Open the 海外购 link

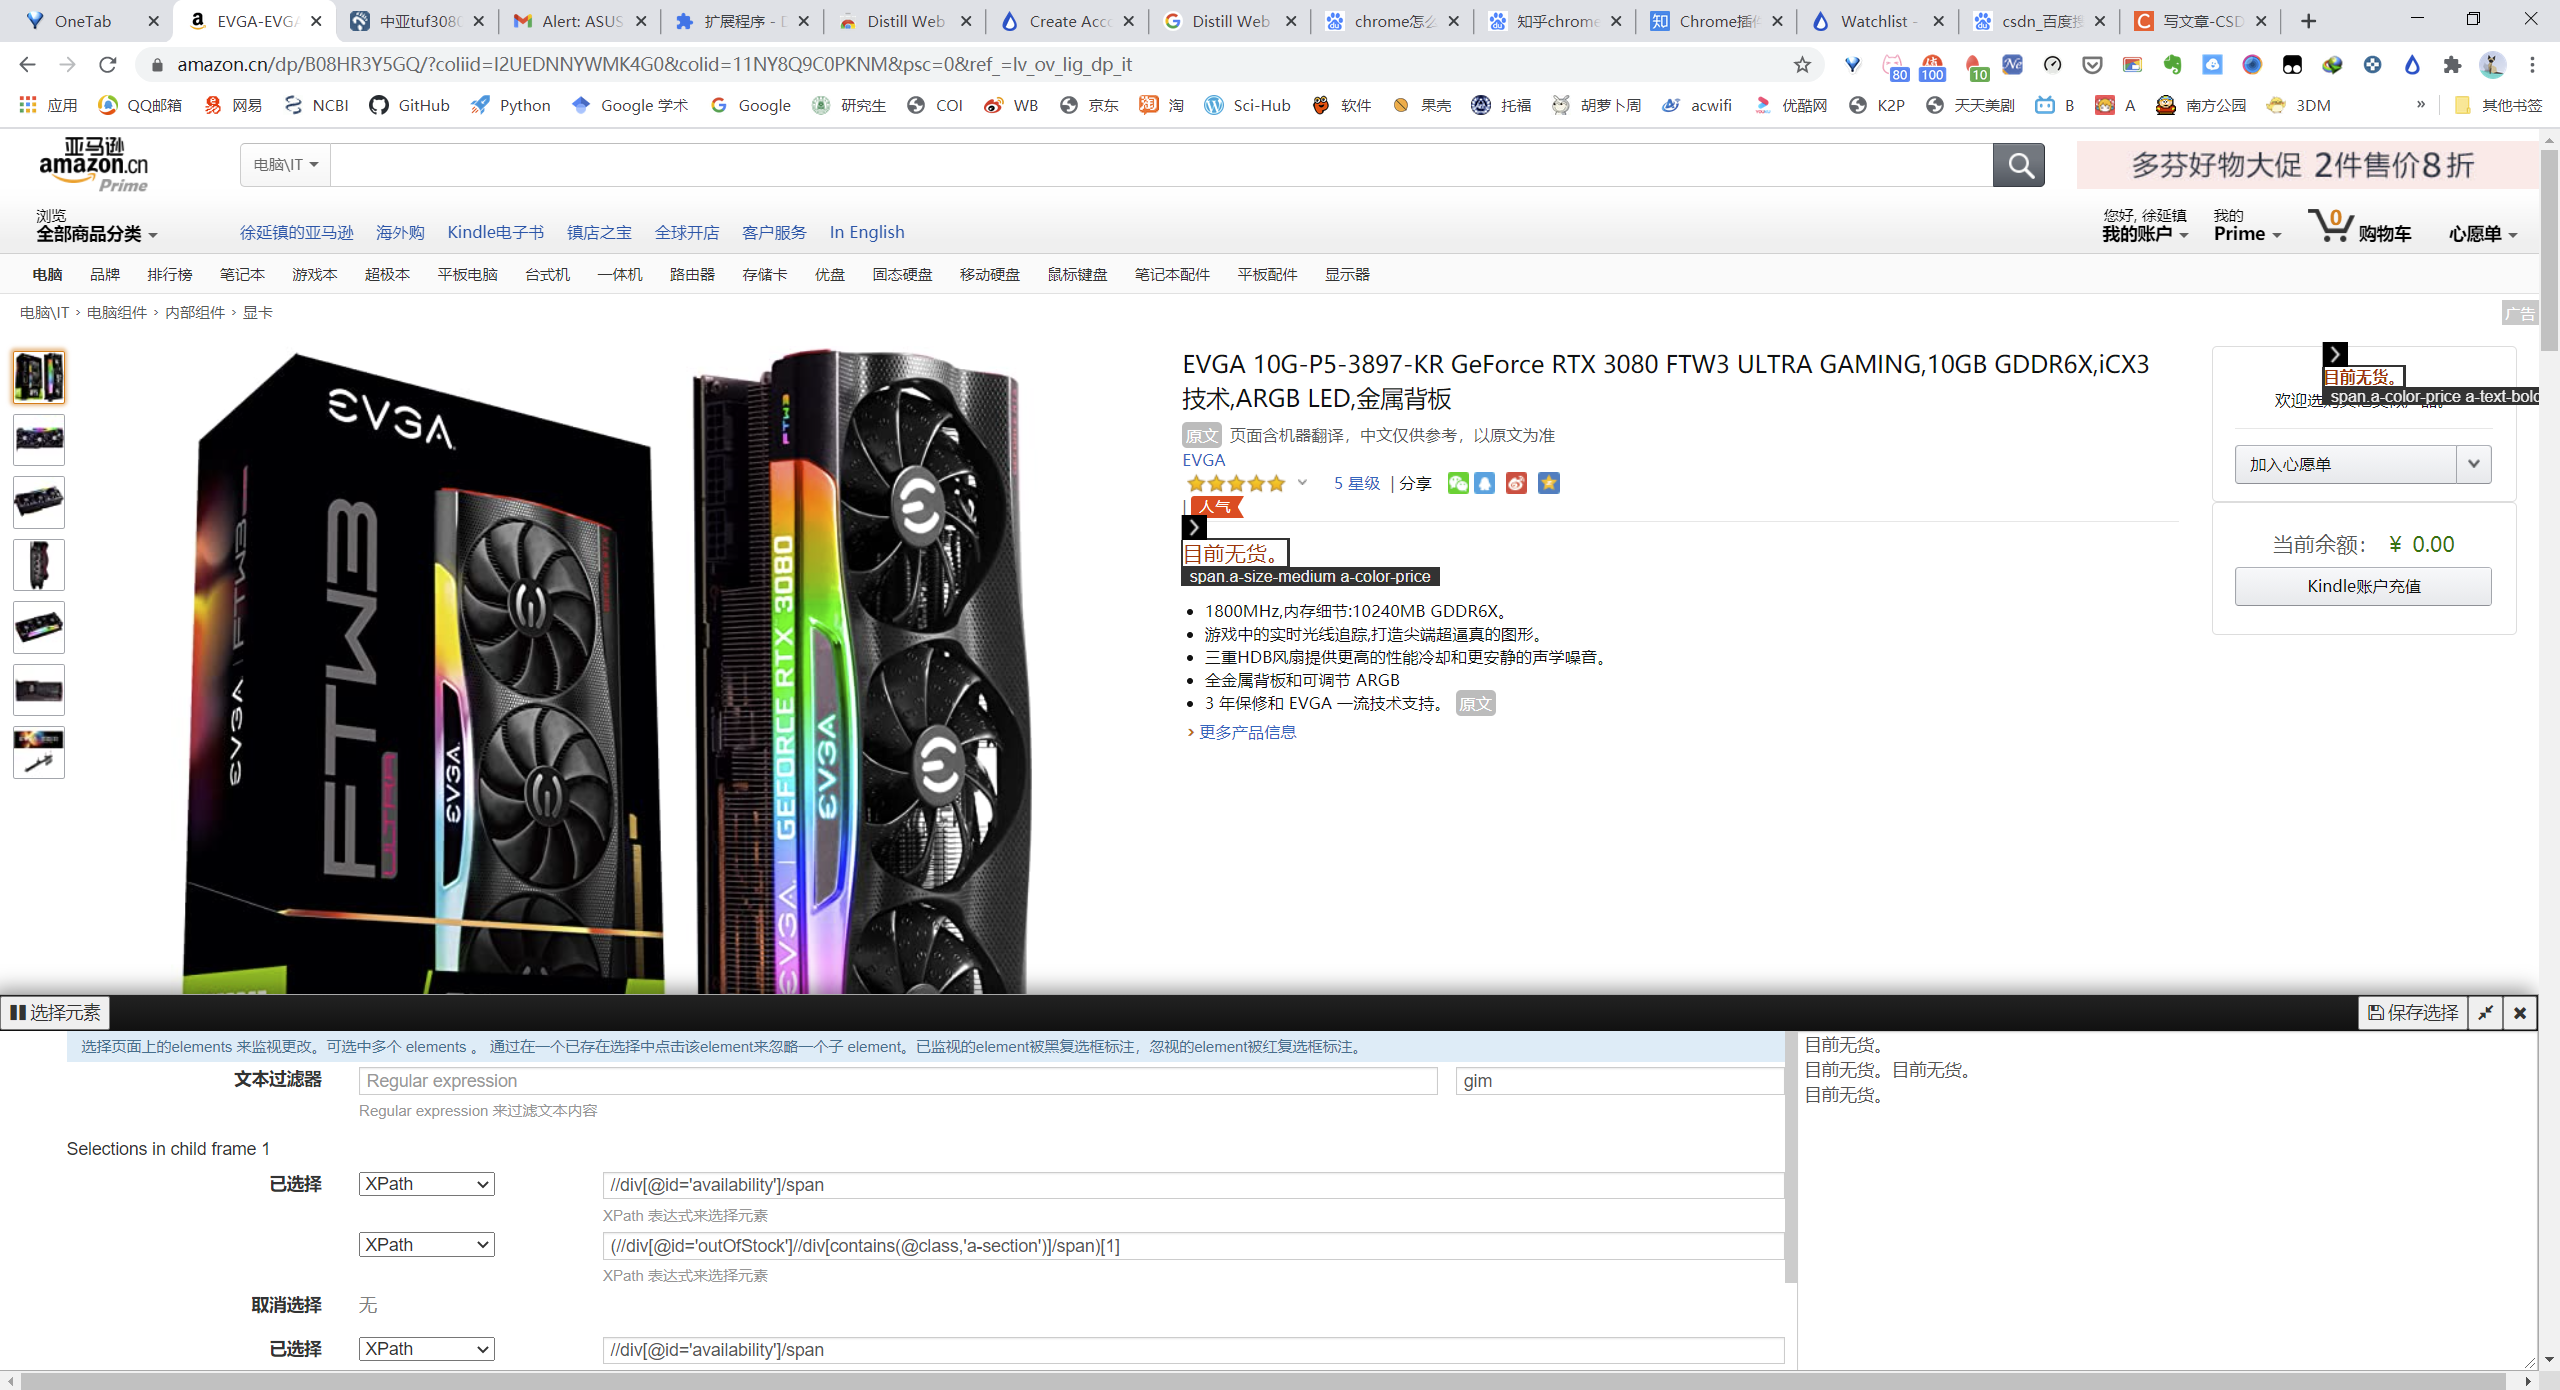pos(400,232)
